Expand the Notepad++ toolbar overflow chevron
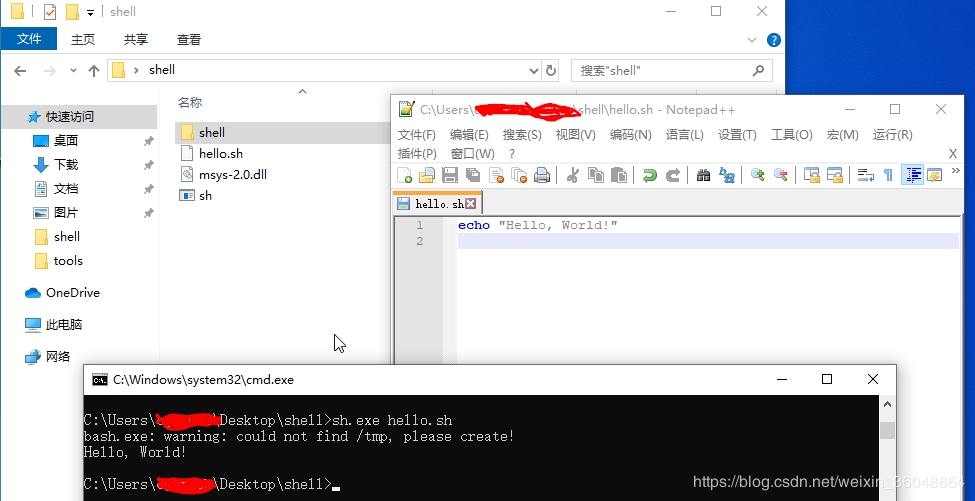Image resolution: width=975 pixels, height=501 pixels. click(x=956, y=171)
